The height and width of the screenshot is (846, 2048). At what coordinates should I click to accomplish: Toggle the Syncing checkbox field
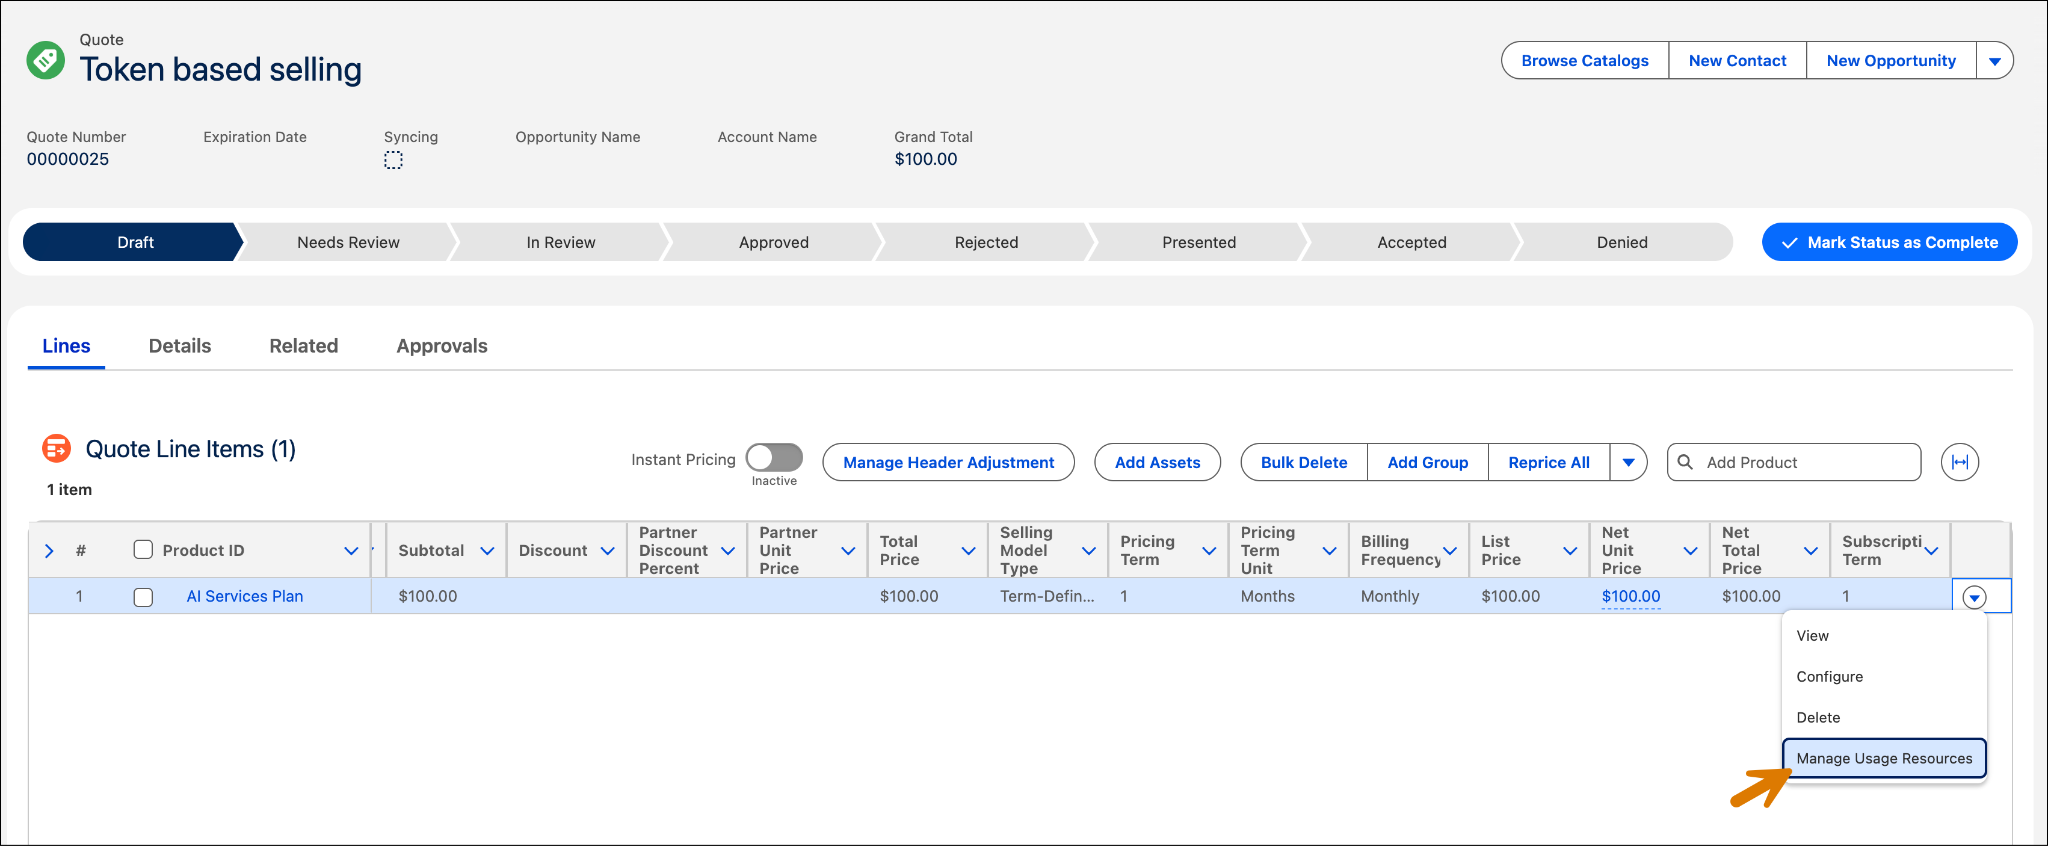[x=393, y=160]
